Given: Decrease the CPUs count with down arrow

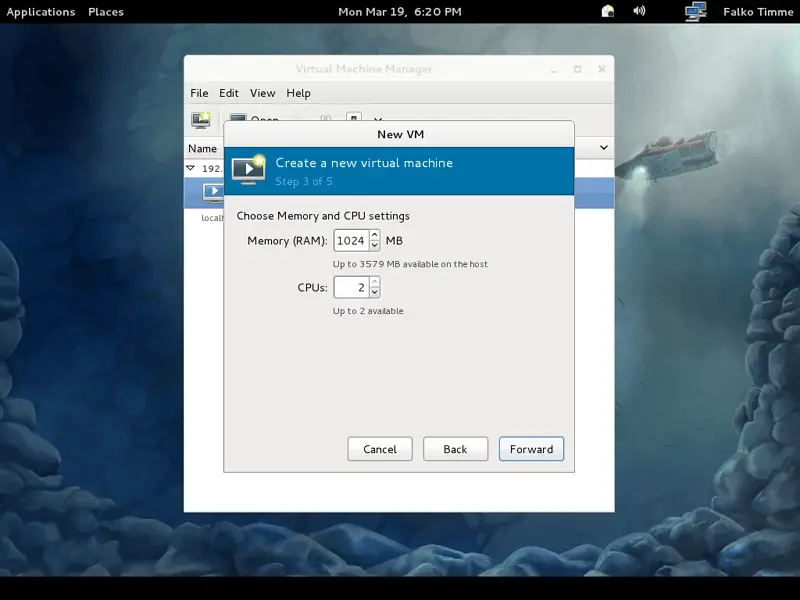Looking at the screenshot, I should coord(375,292).
